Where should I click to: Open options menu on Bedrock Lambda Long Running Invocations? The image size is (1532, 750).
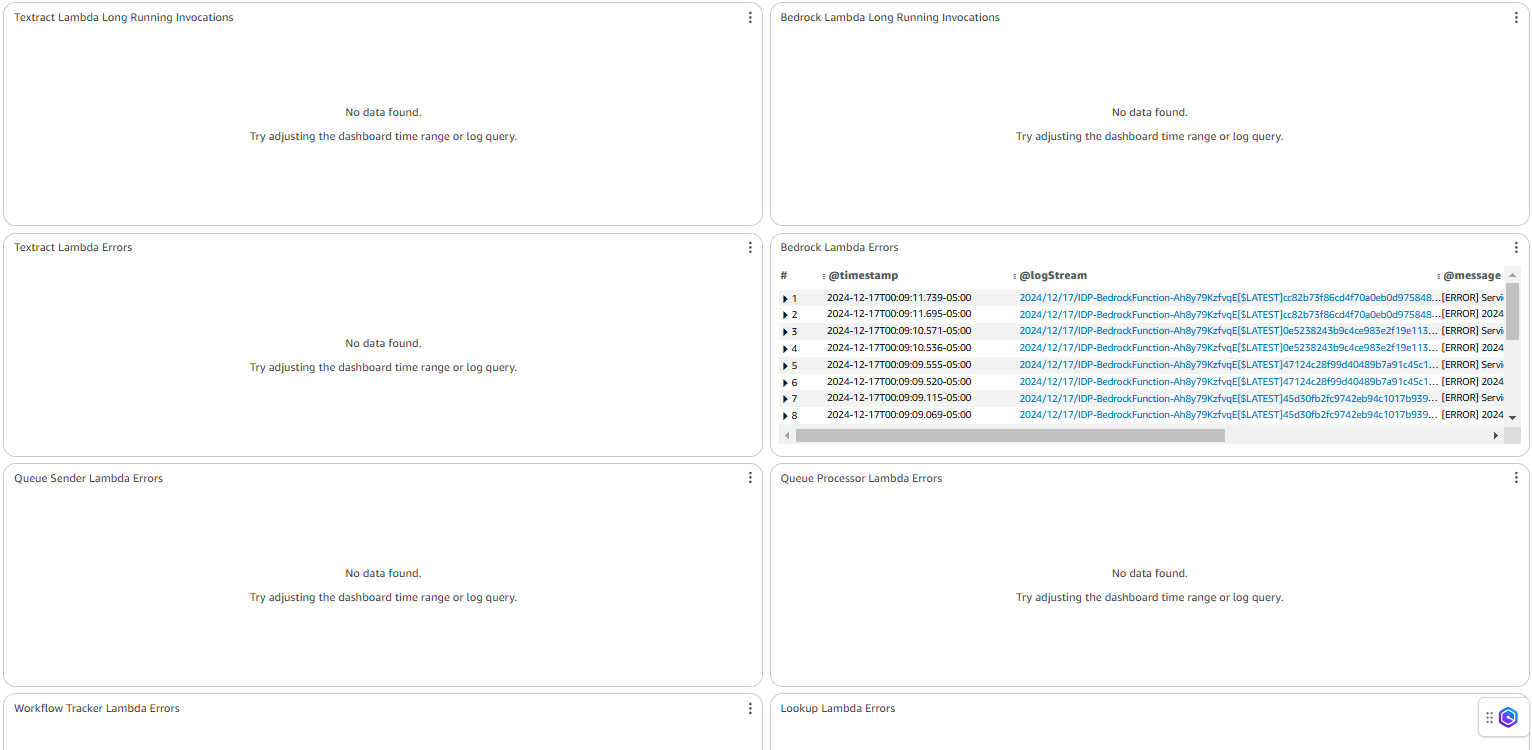pos(1516,17)
